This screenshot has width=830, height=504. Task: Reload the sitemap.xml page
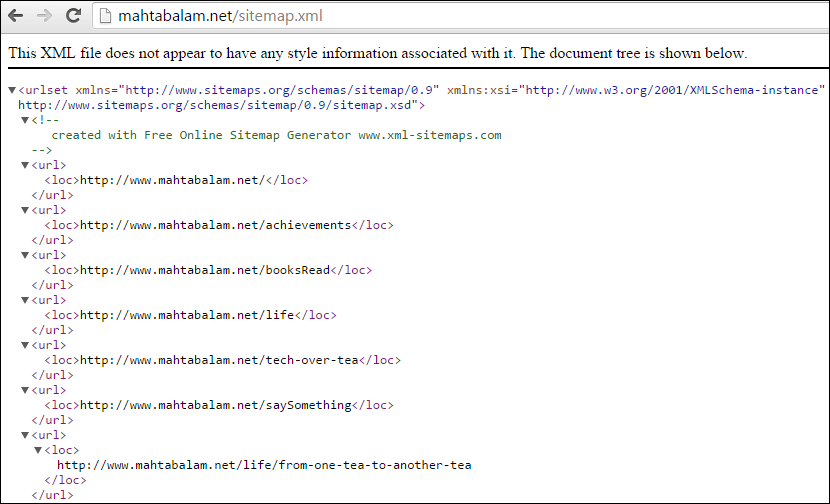[73, 15]
